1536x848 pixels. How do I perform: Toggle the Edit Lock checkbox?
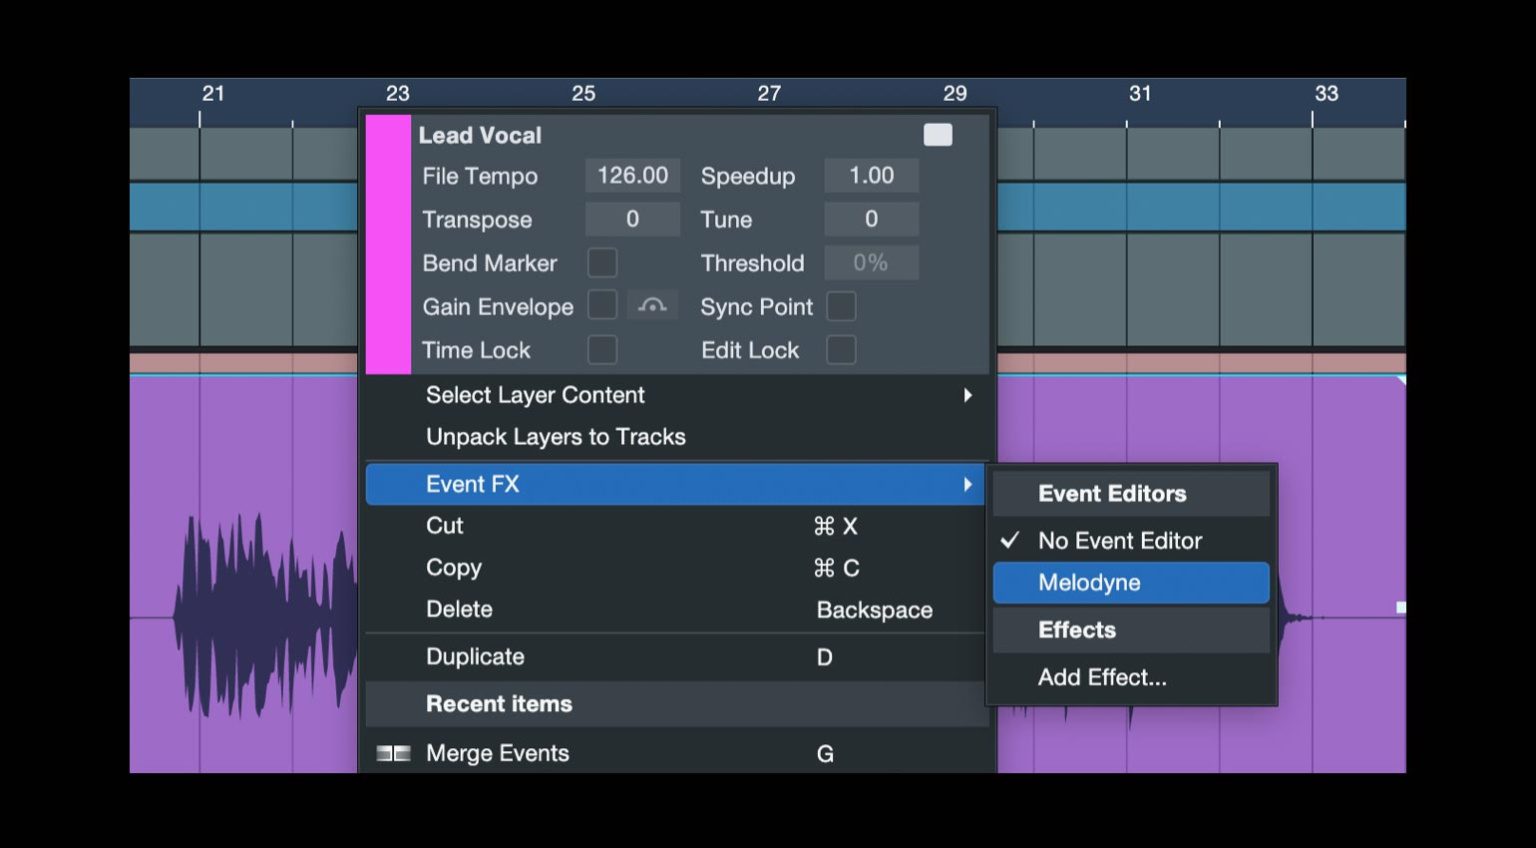pos(840,349)
